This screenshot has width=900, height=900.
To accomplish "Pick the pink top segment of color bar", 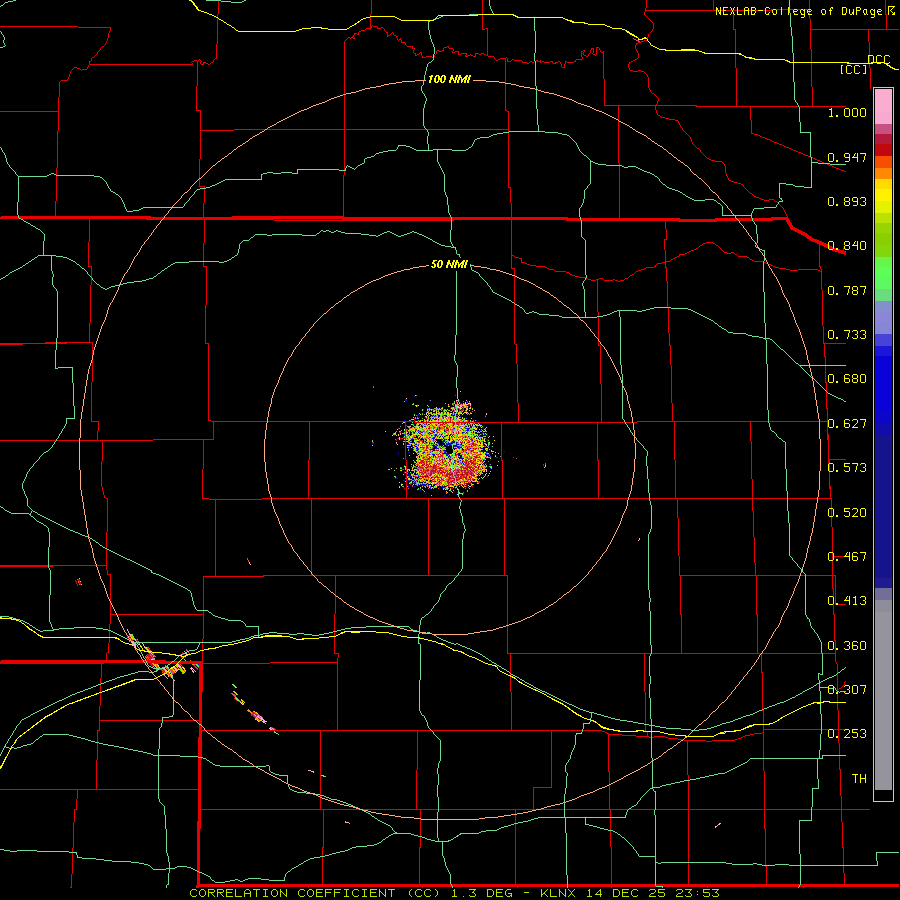I will pyautogui.click(x=883, y=106).
